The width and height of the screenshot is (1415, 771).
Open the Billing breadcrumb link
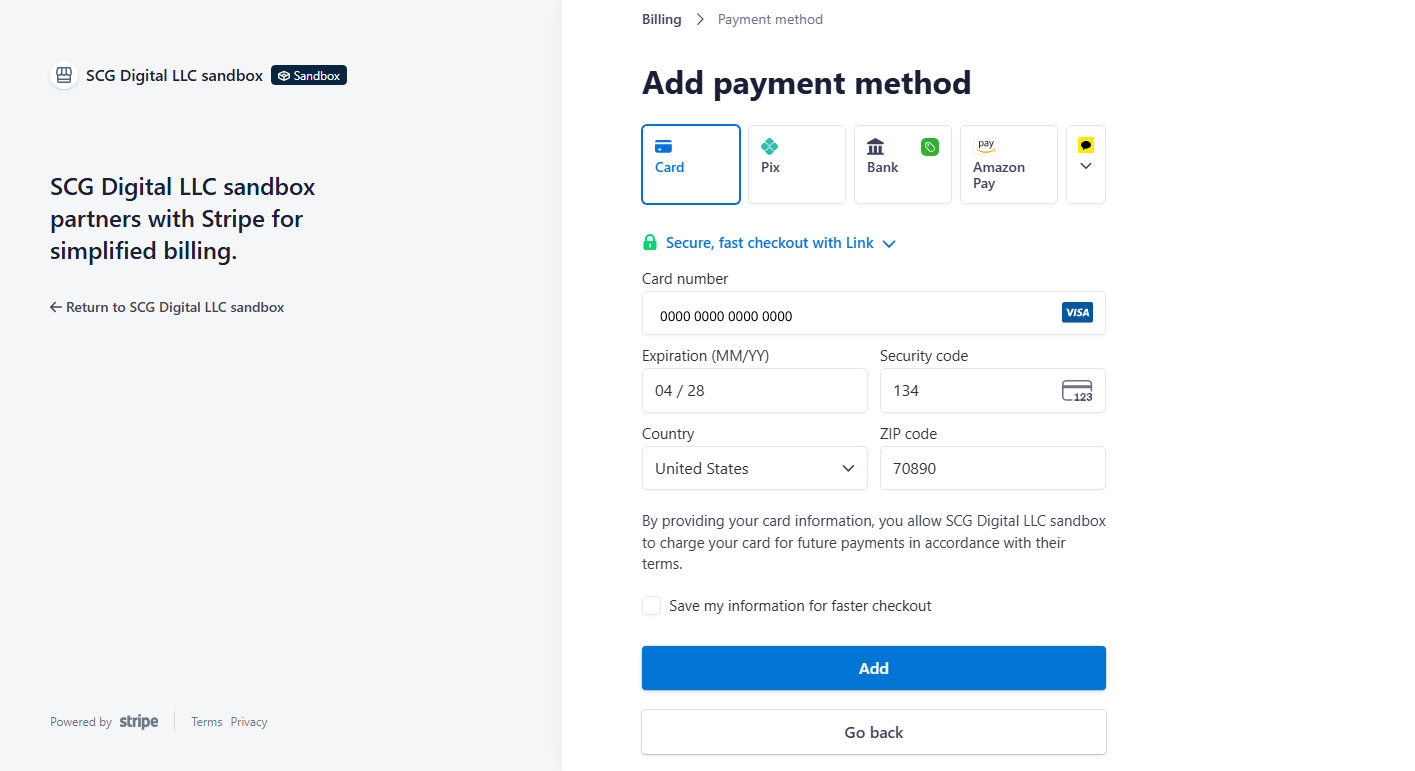[x=662, y=19]
